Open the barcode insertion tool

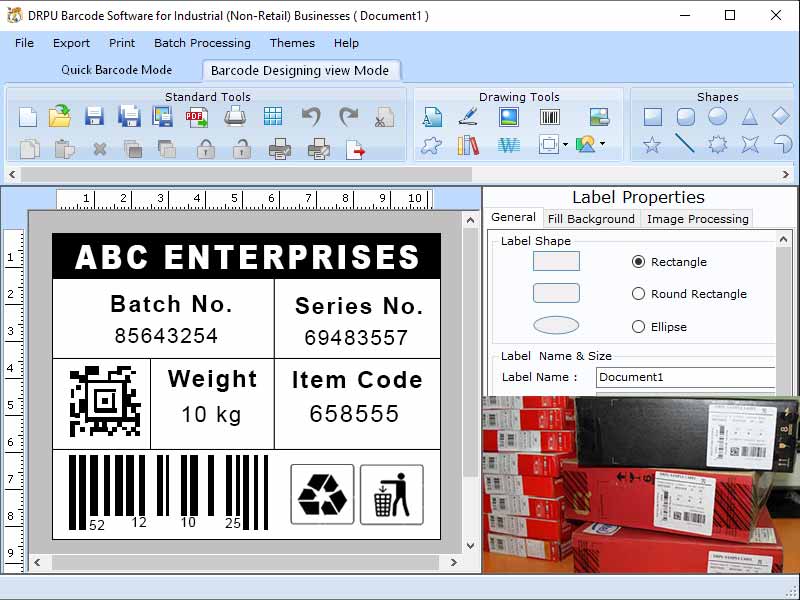pyautogui.click(x=550, y=116)
